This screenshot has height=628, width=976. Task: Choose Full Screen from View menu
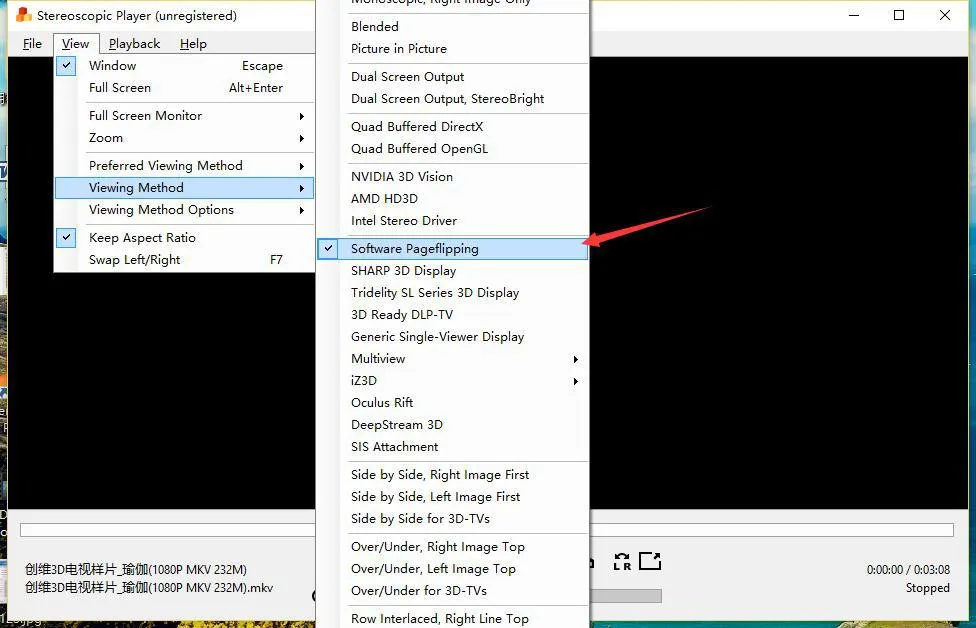point(185,88)
